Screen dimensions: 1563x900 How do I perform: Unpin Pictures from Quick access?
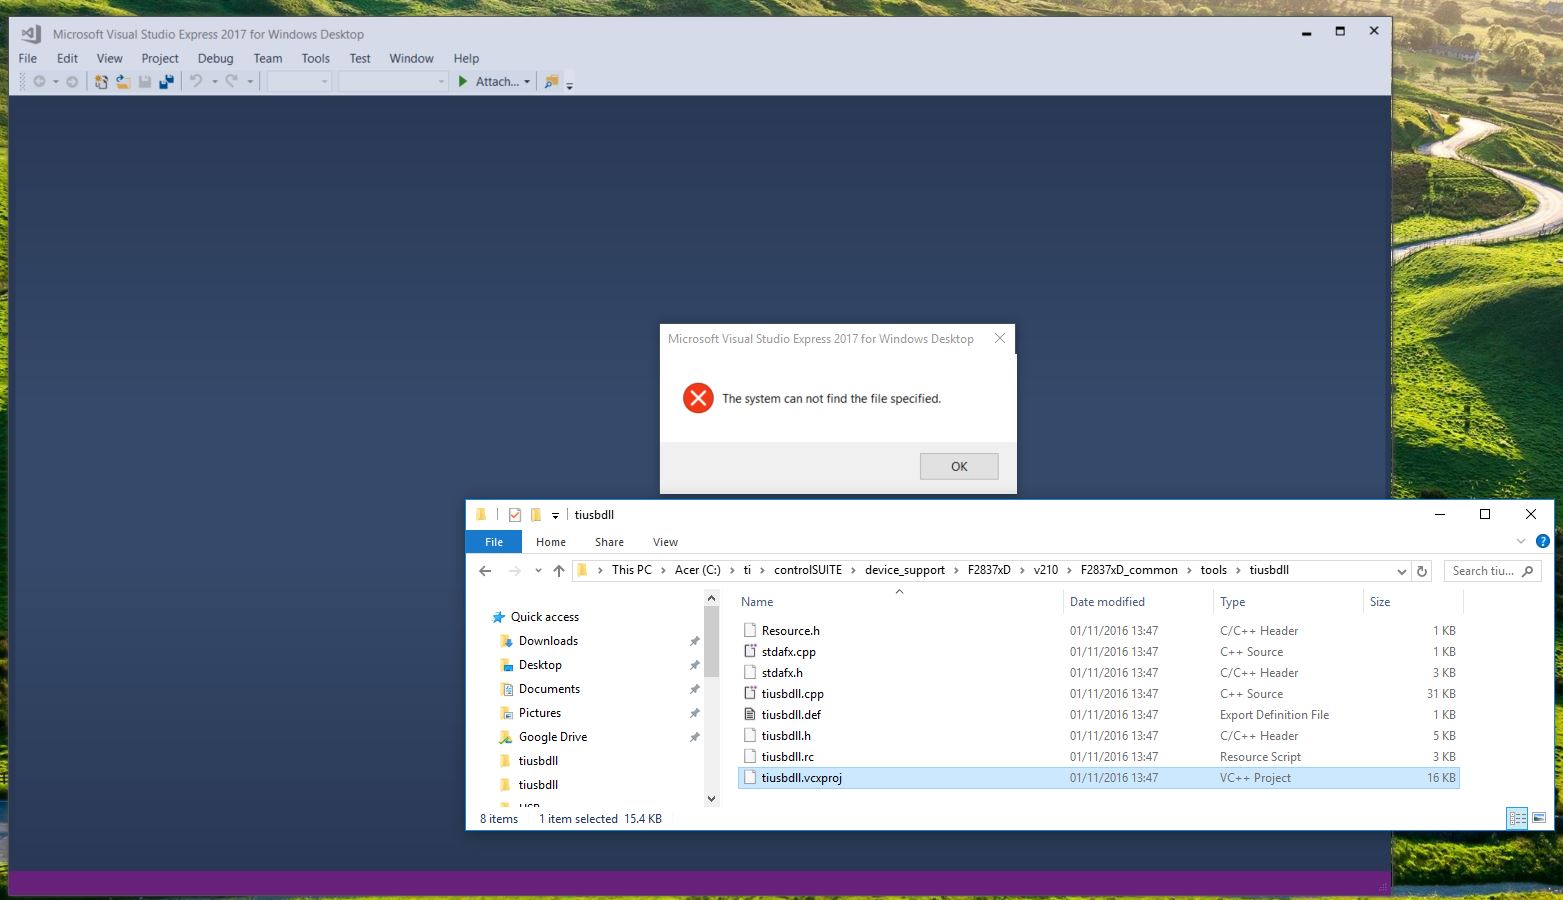(x=694, y=713)
